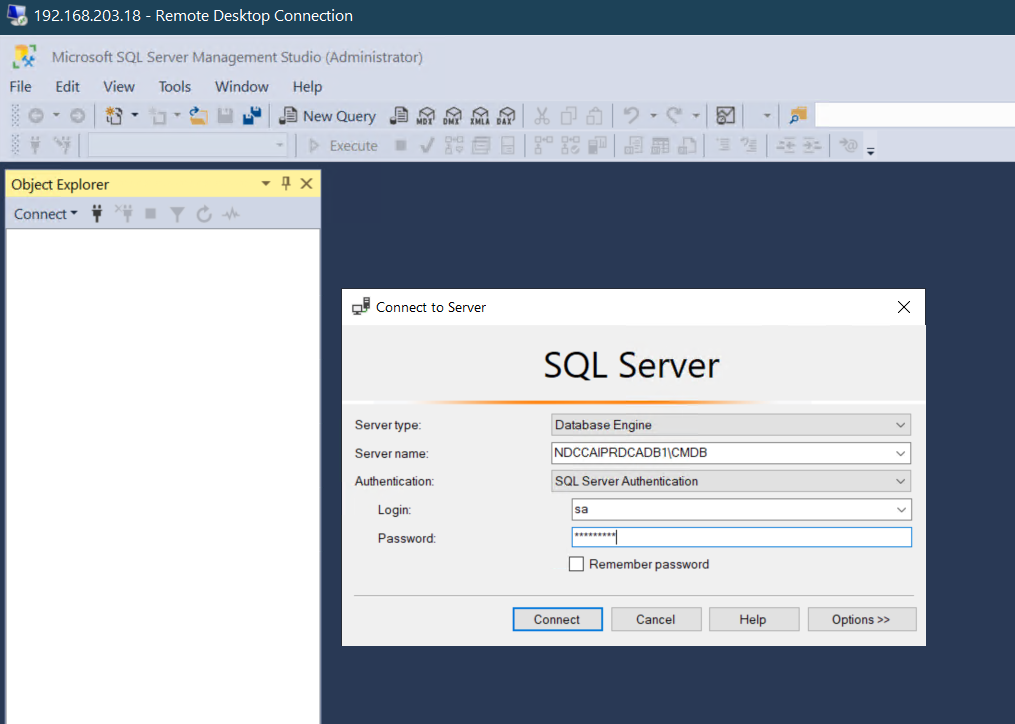Viewport: 1015px width, 724px height.
Task: Pin the Object Explorer panel
Action: point(285,184)
